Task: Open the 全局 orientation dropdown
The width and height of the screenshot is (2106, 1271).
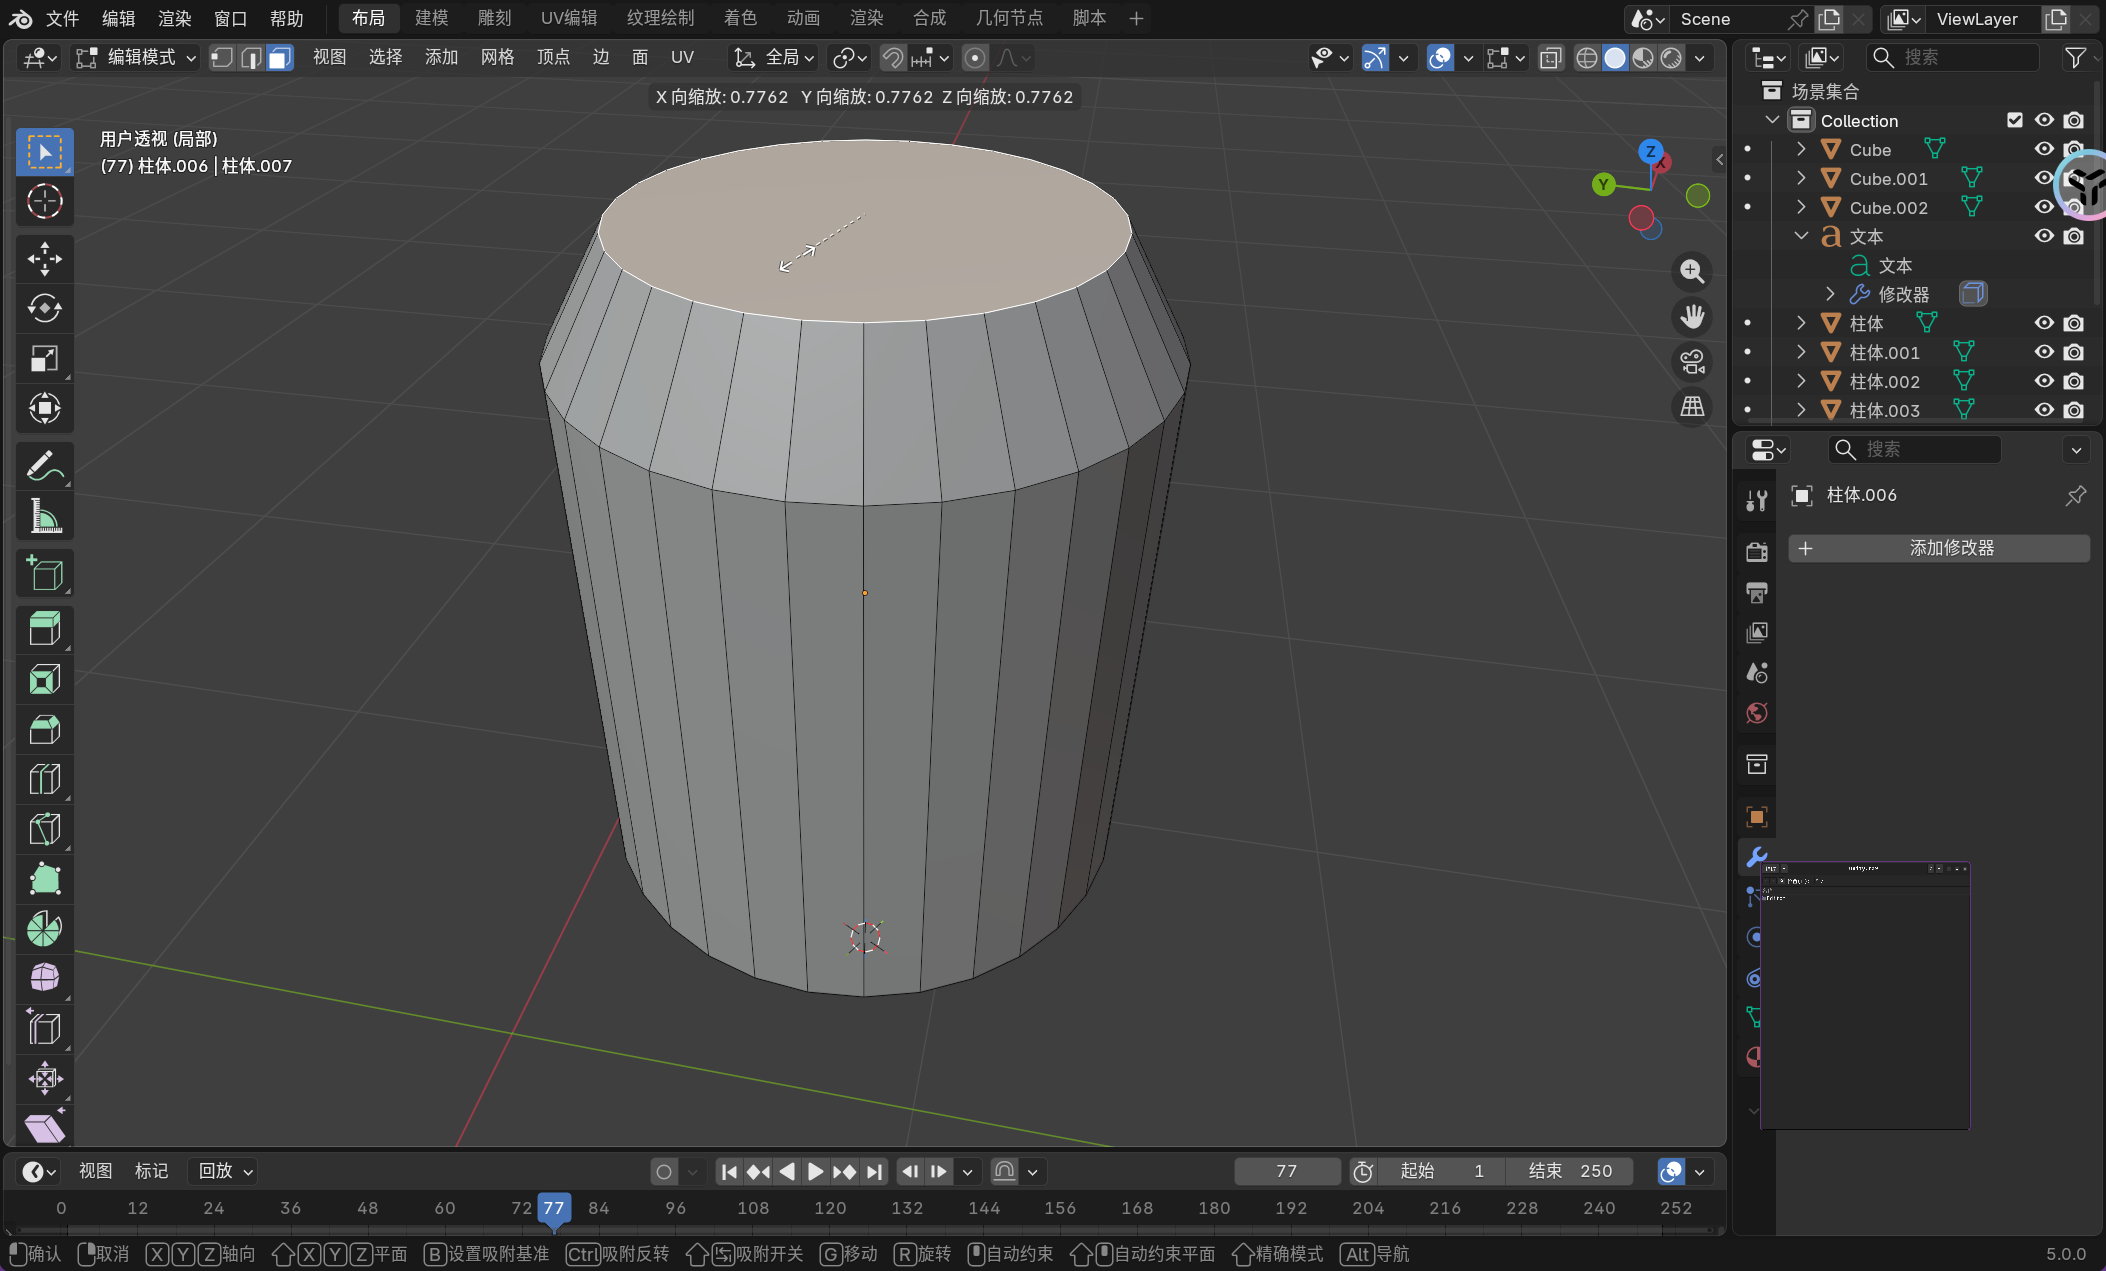Action: (x=775, y=58)
